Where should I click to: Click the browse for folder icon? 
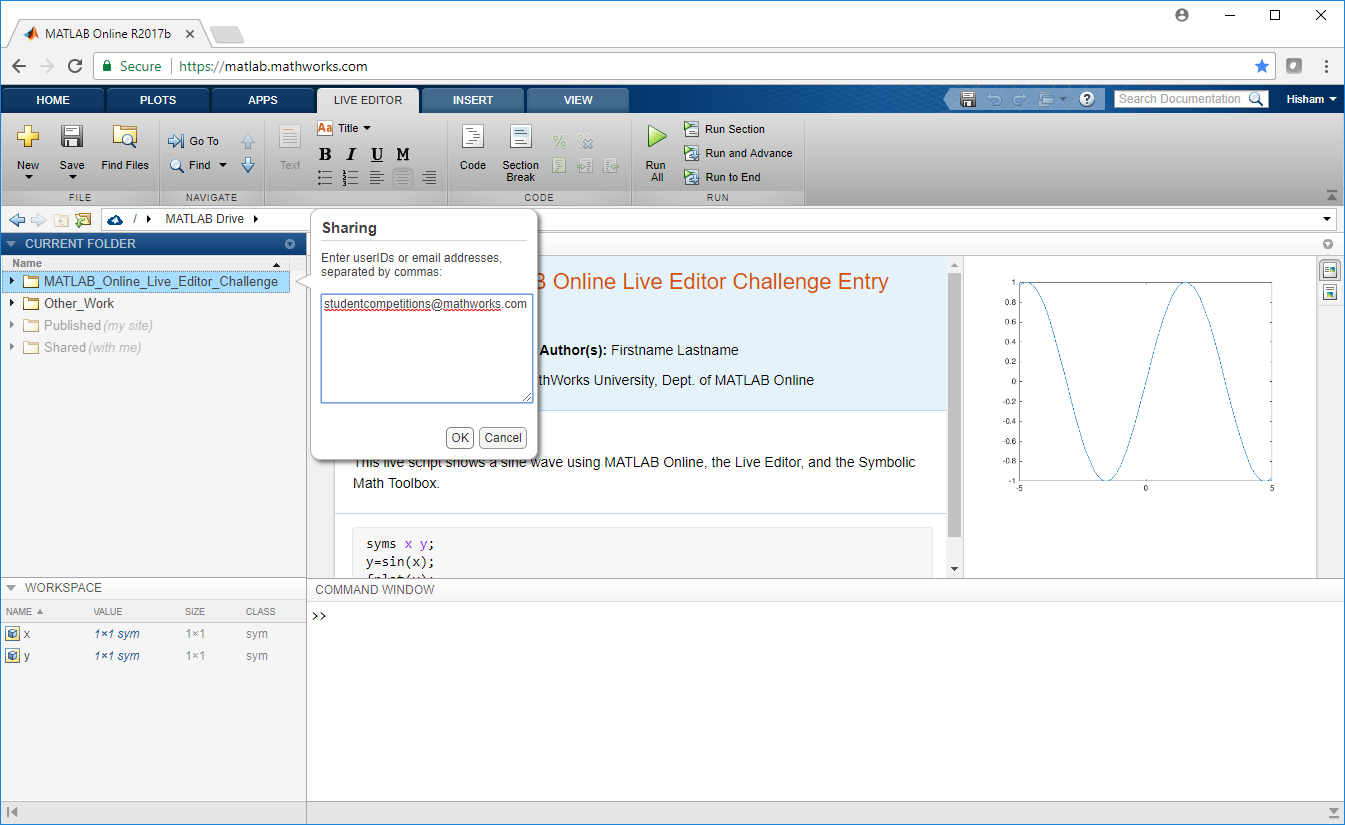(x=83, y=219)
